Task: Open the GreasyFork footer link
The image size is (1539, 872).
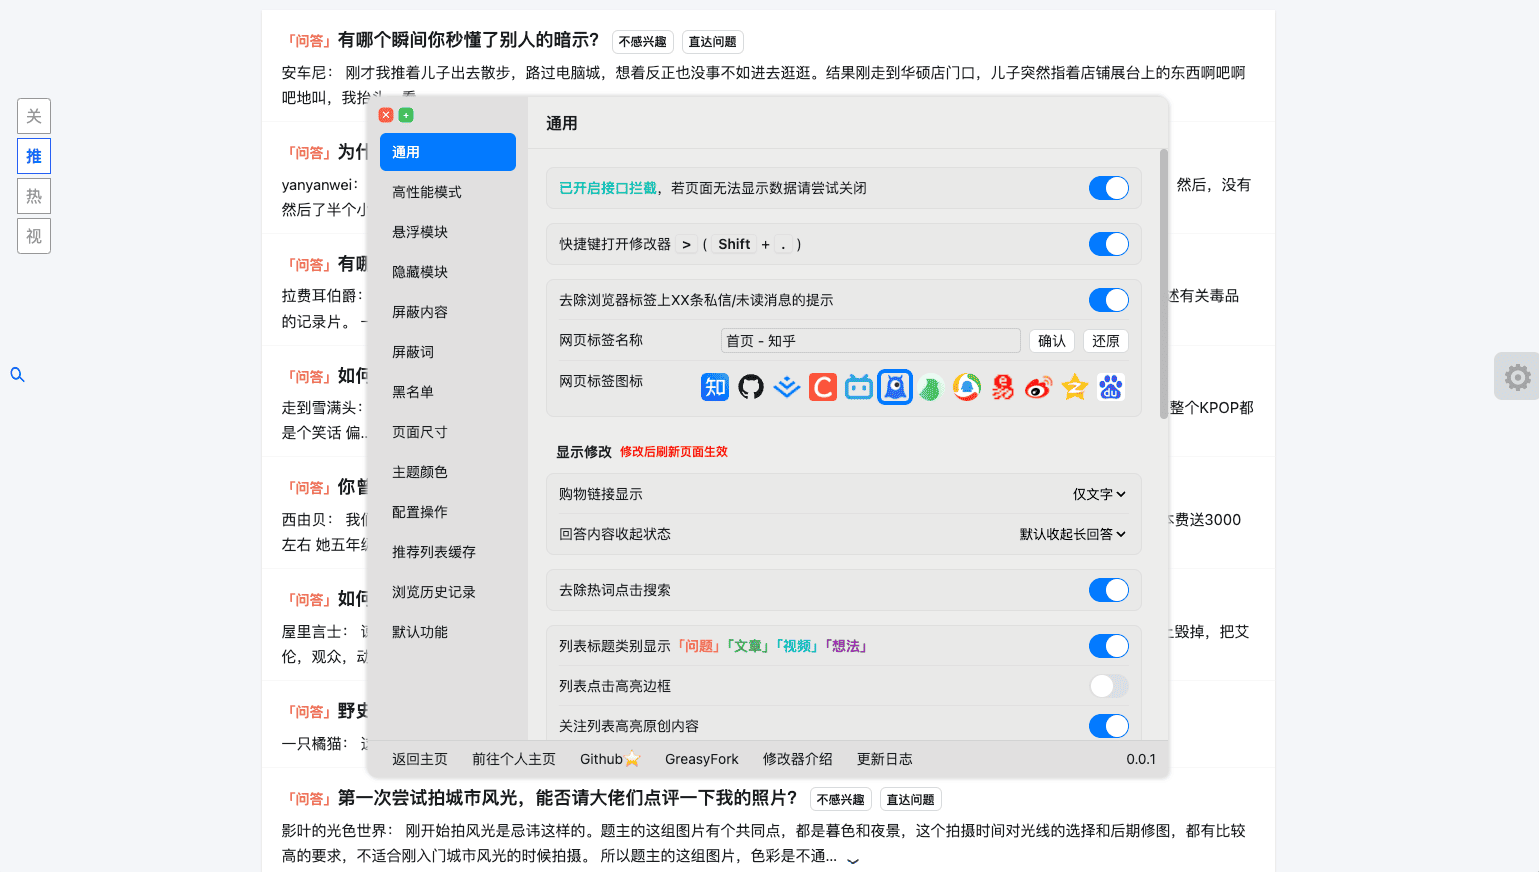Action: 702,759
